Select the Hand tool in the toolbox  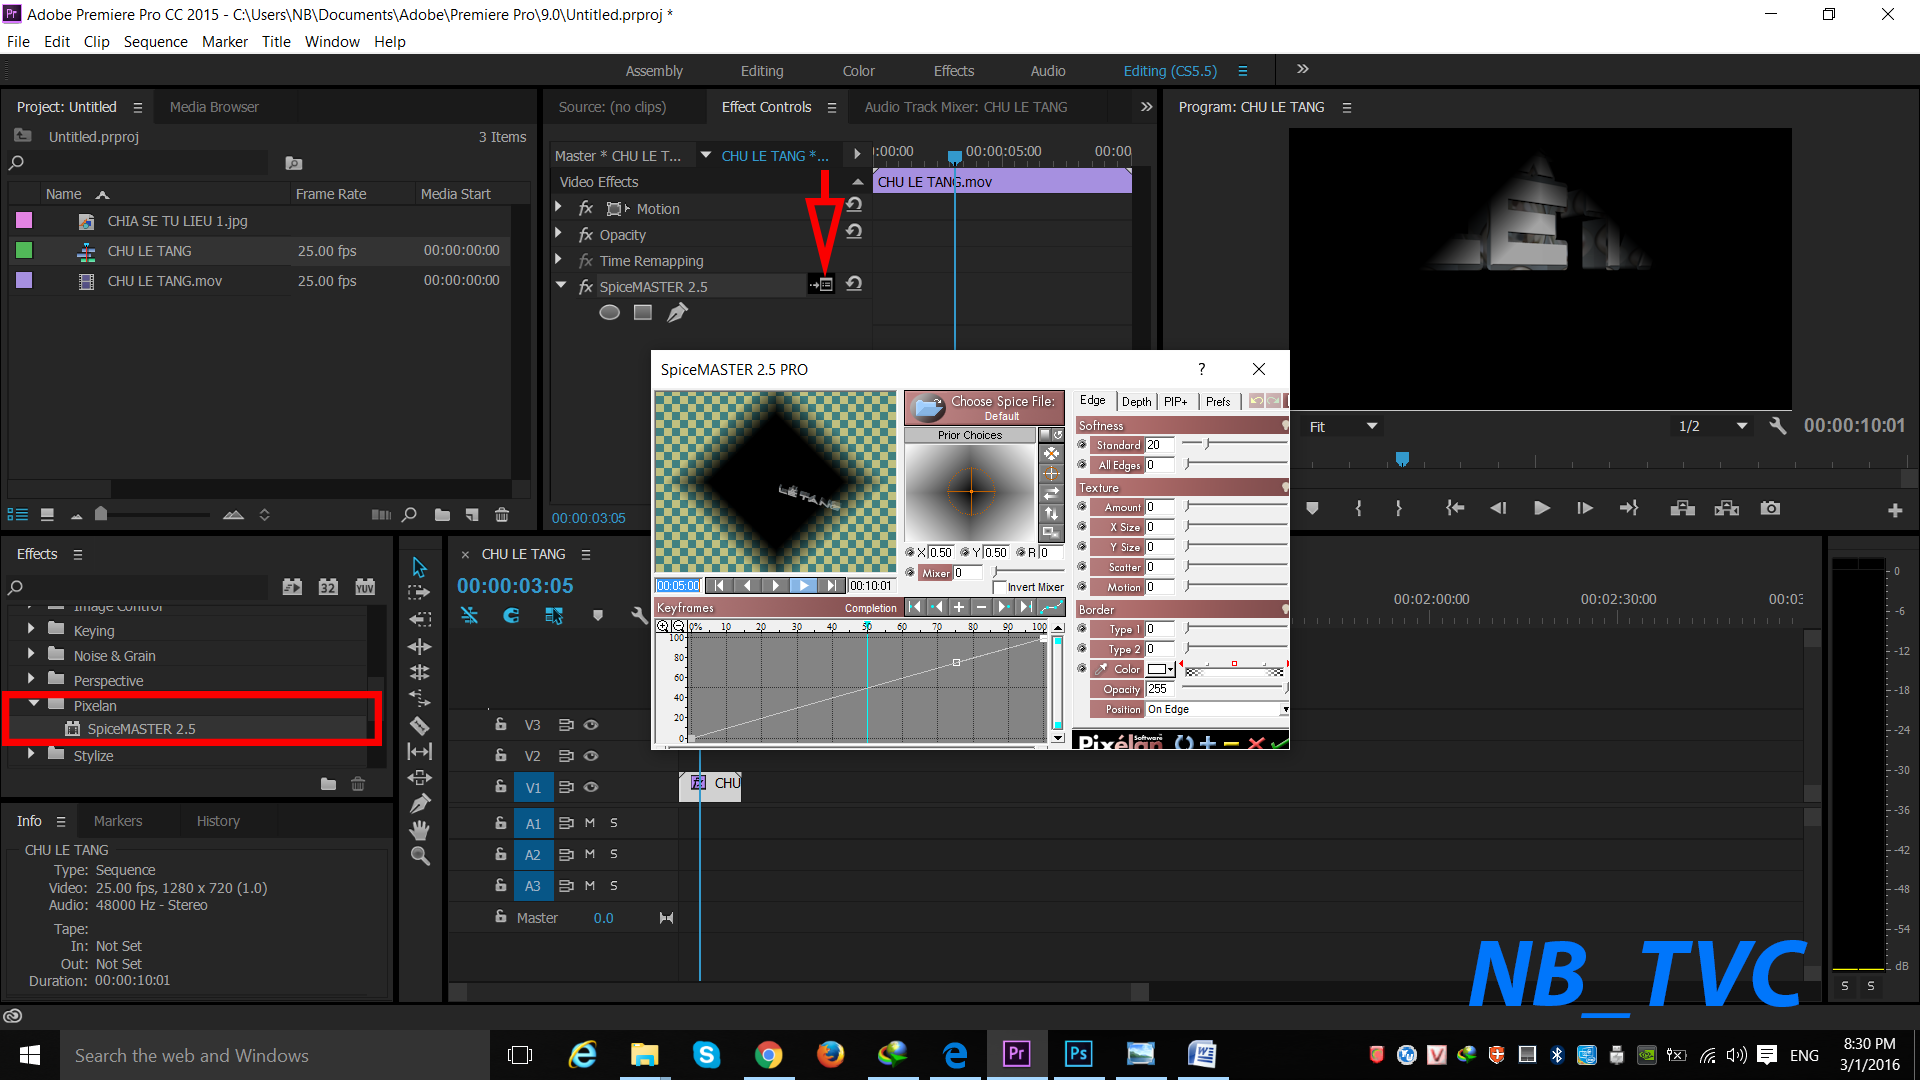420,830
